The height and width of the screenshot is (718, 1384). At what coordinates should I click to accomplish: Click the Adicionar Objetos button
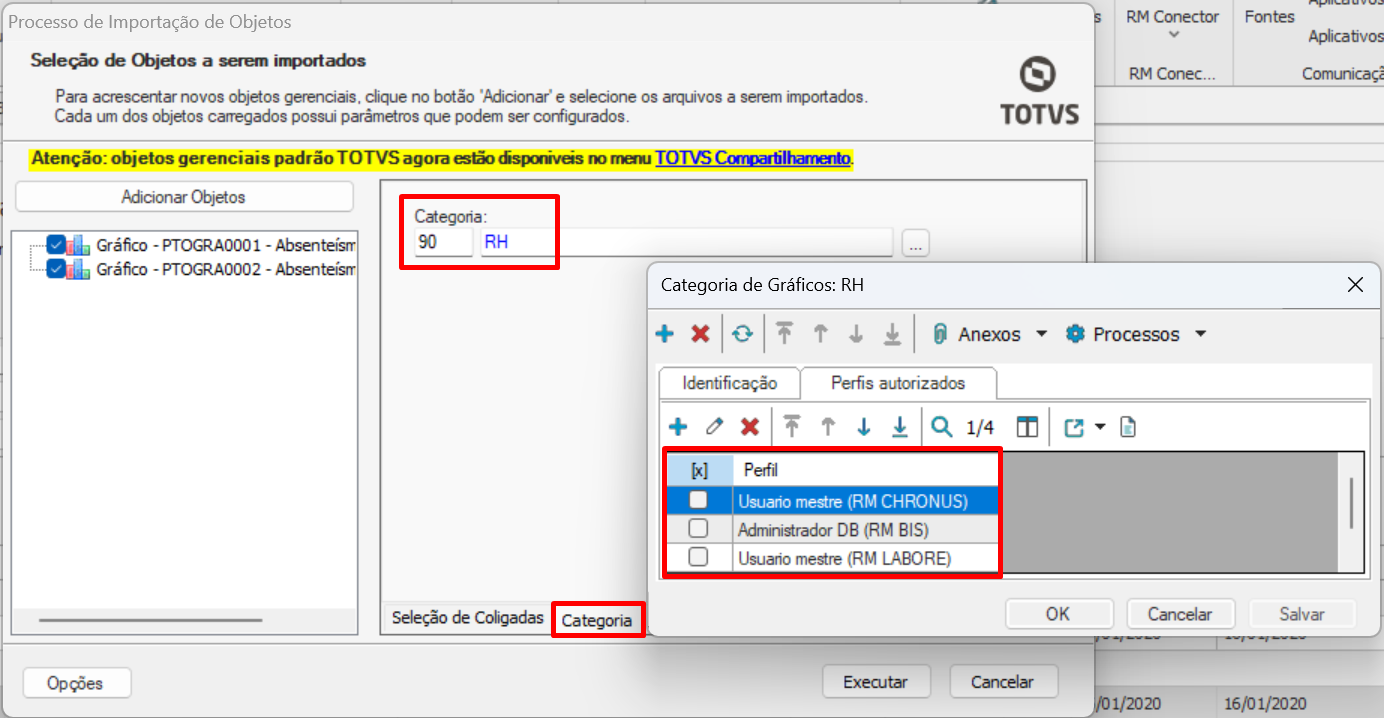(x=184, y=197)
